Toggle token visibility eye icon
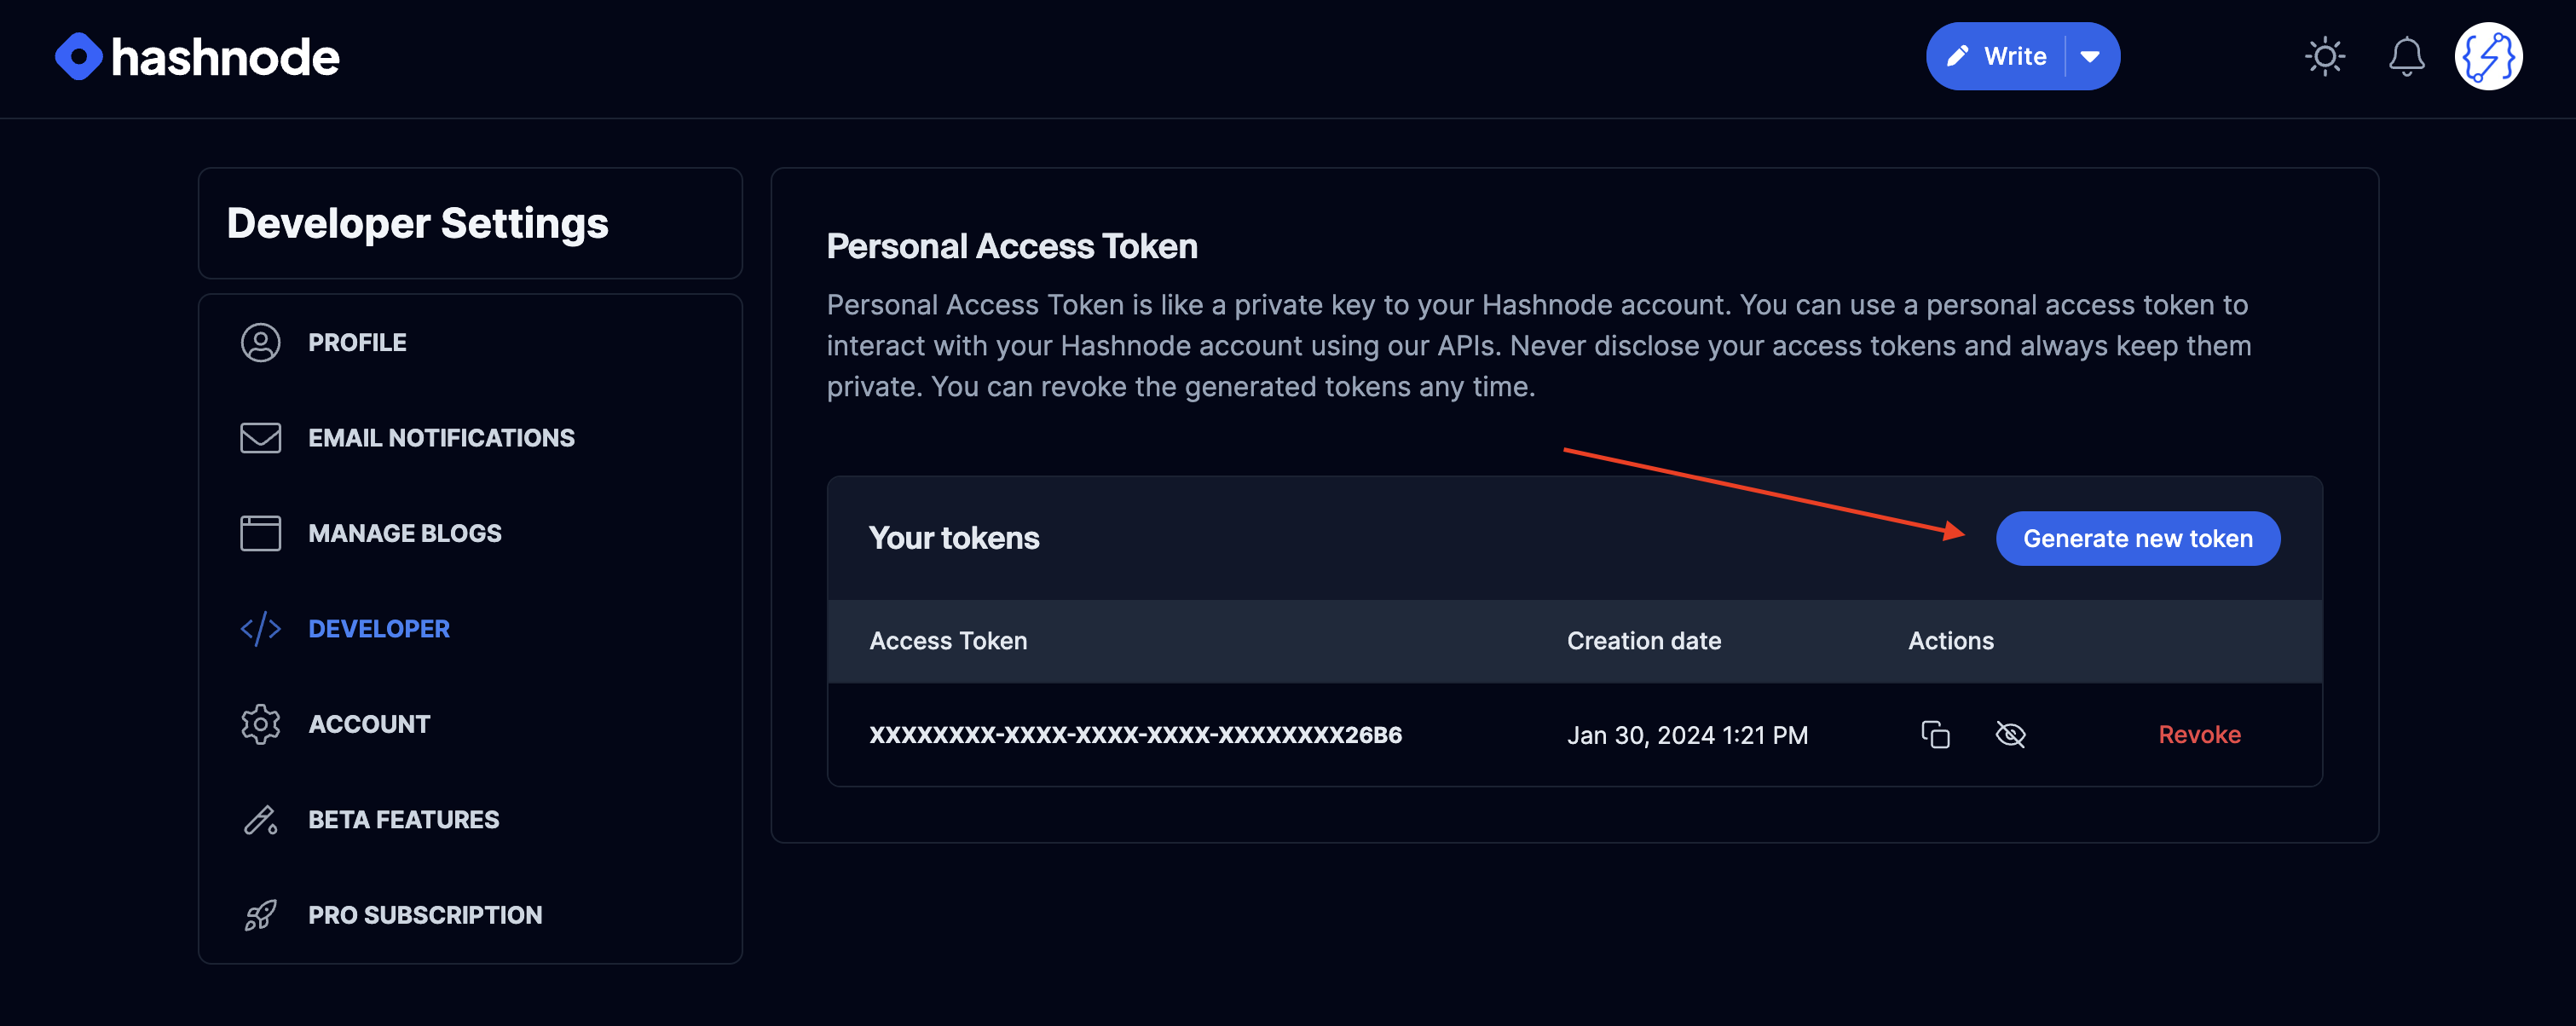Viewport: 2576px width, 1026px height. [2010, 735]
